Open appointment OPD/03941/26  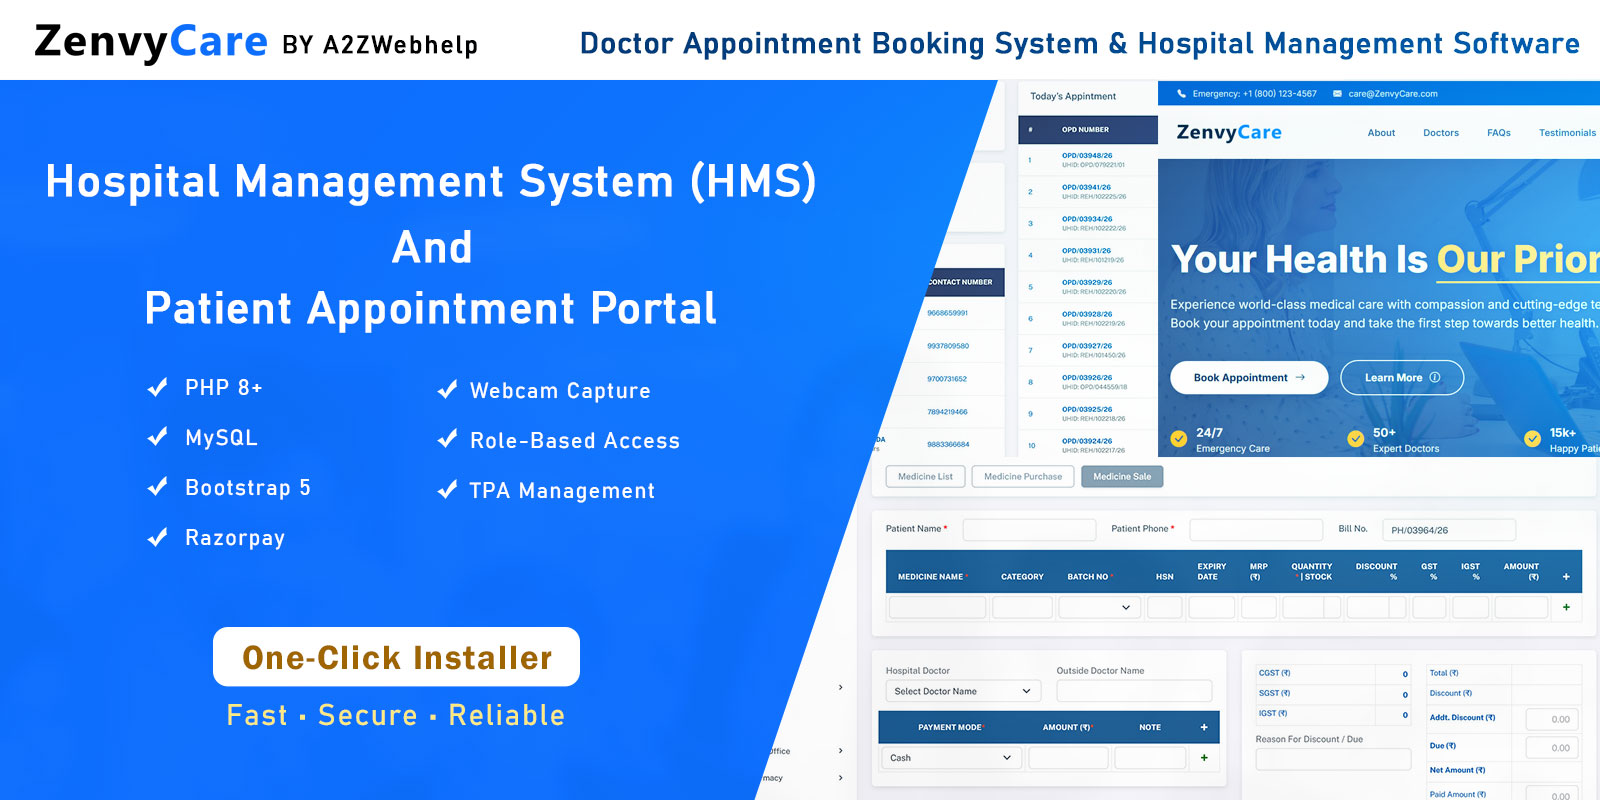[x=1086, y=187]
